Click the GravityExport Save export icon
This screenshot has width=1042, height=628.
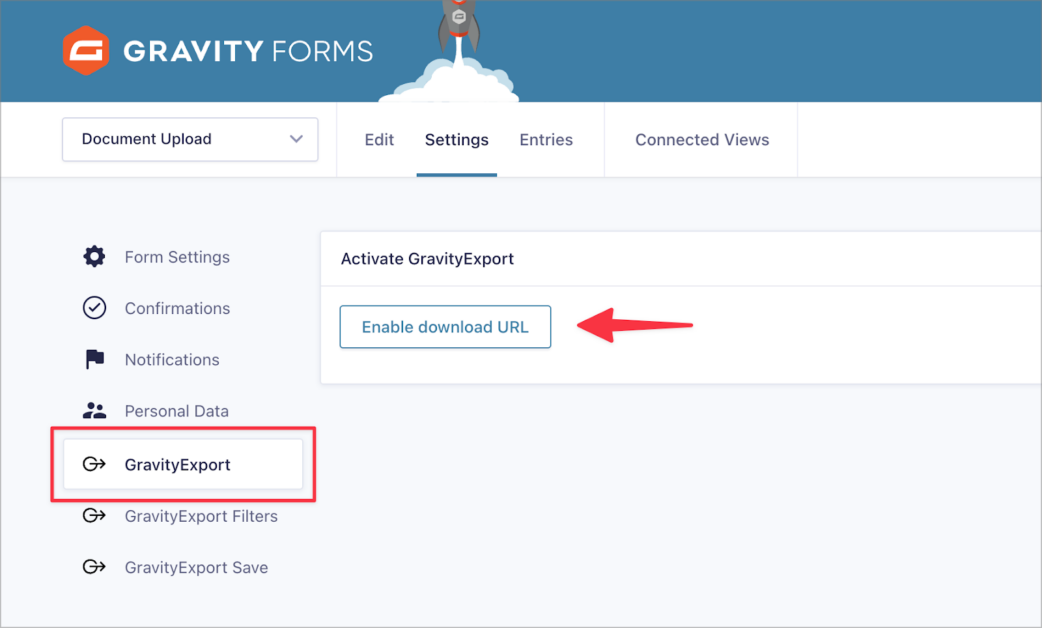93,567
